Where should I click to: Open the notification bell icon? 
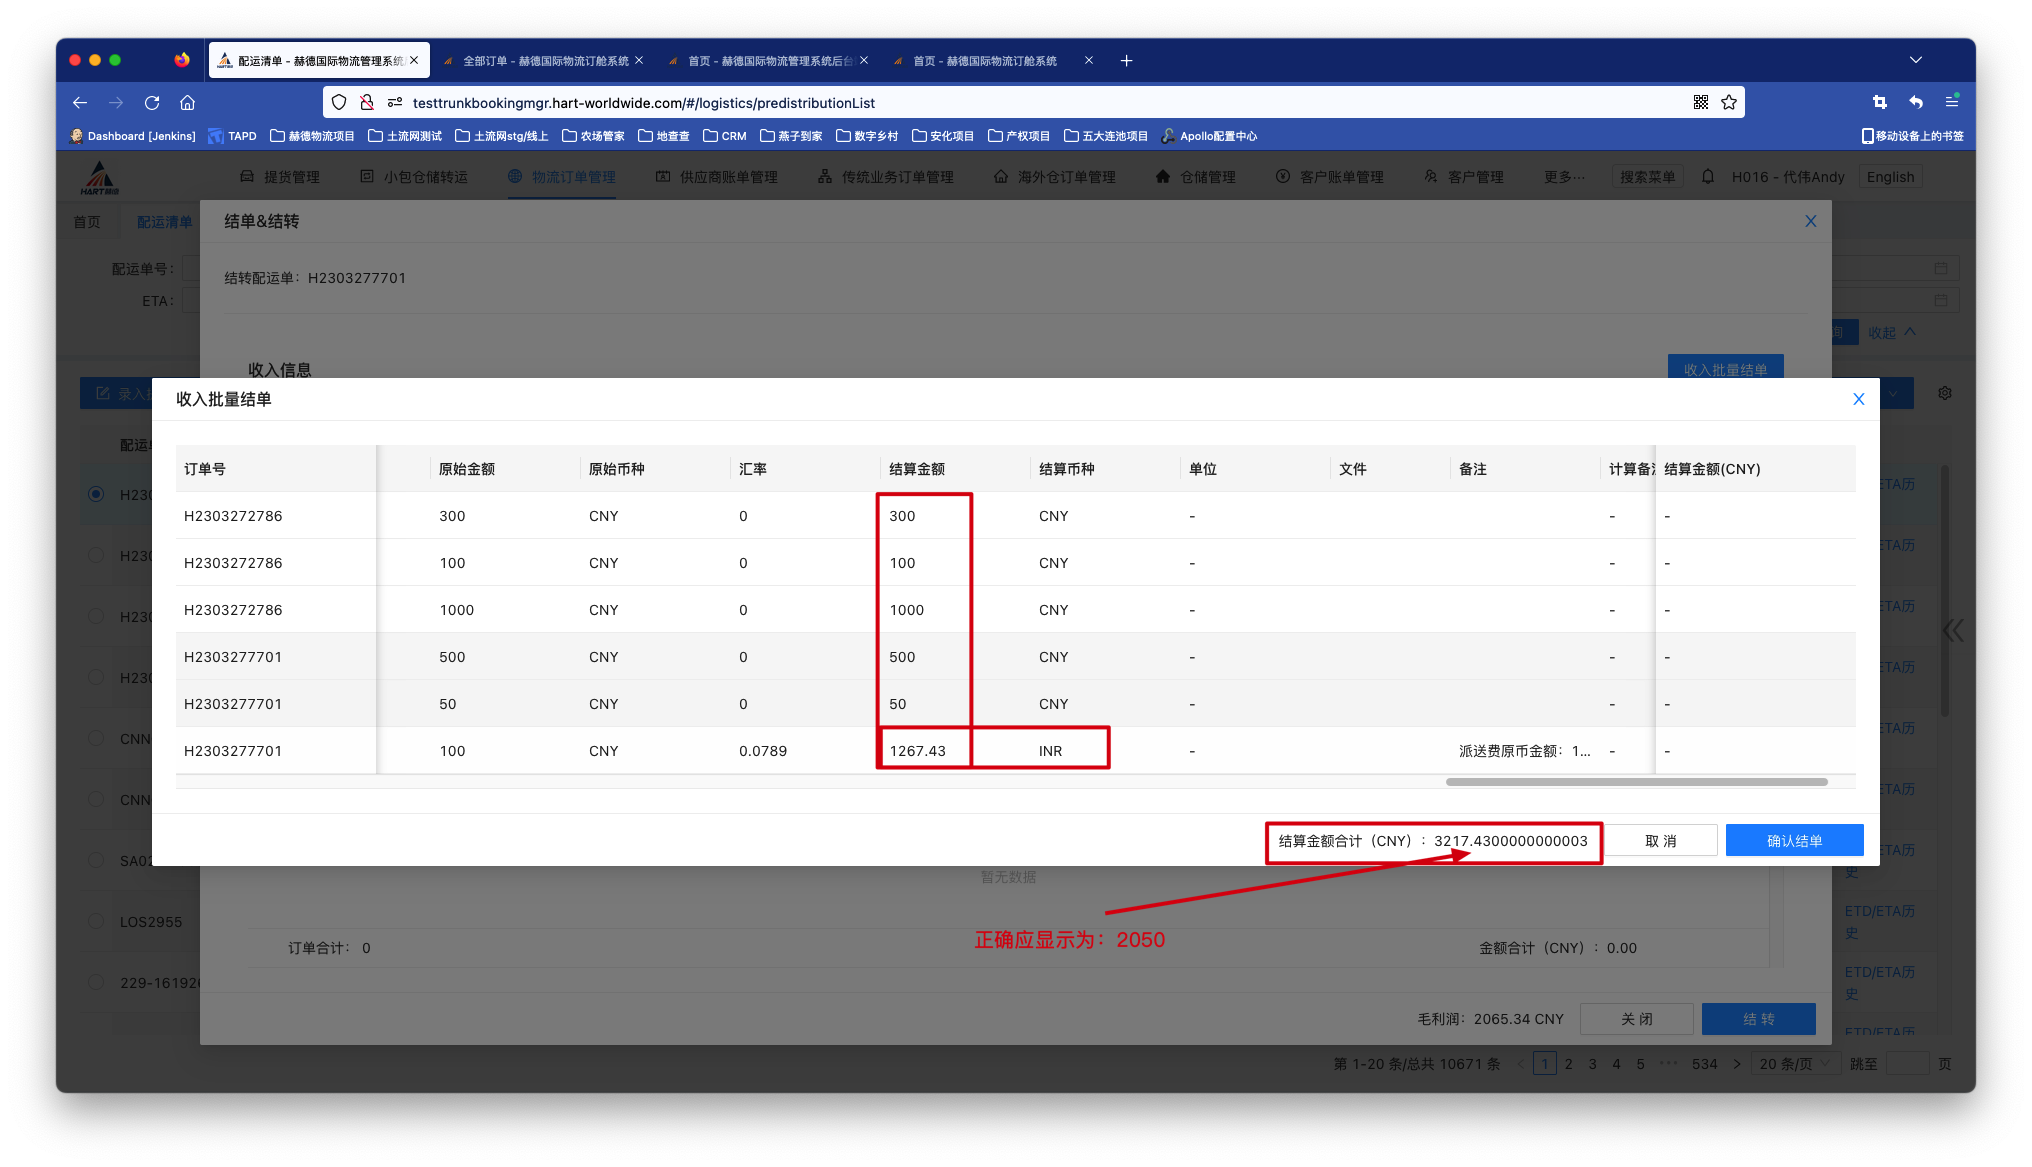click(x=1708, y=177)
